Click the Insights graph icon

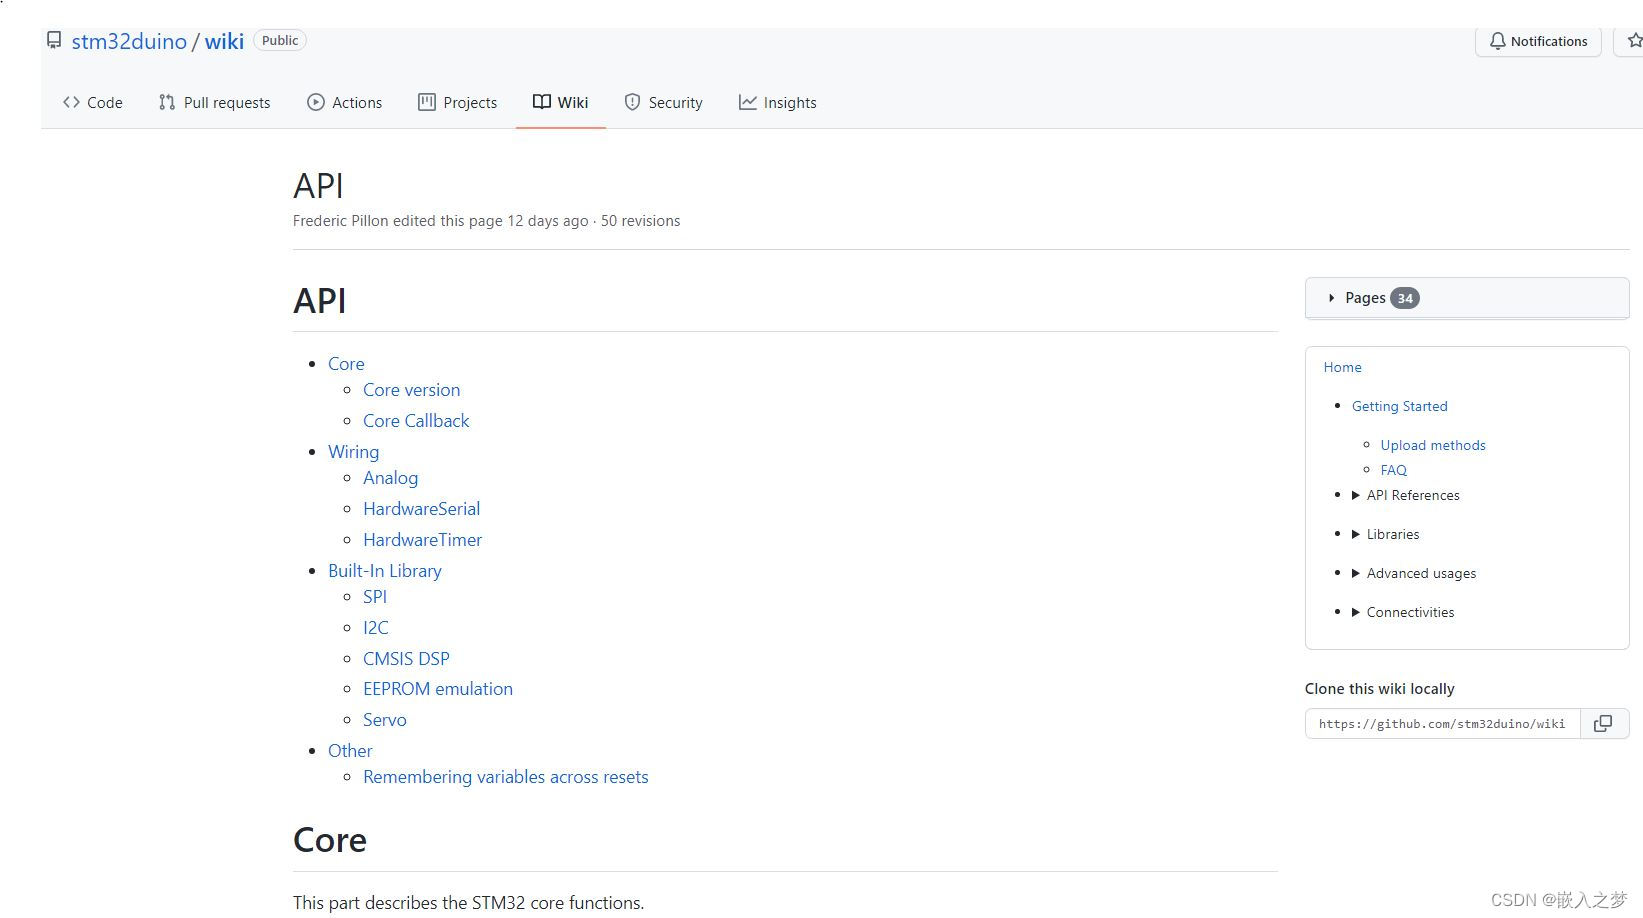tap(747, 102)
